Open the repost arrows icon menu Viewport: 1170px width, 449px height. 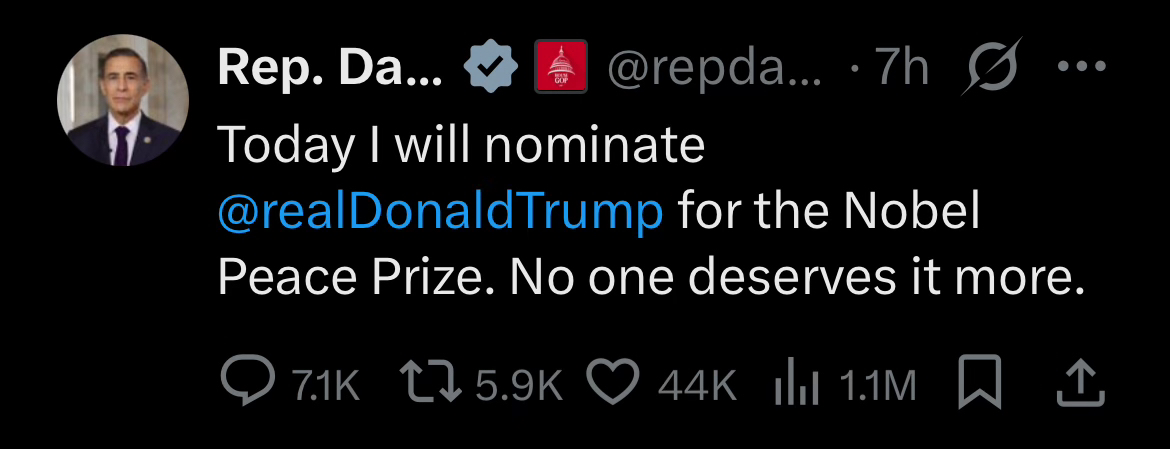(x=430, y=385)
